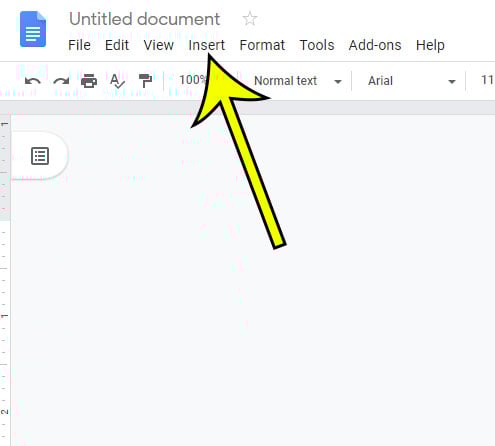Click the vertical ruler on the left
This screenshot has width=495, height=446.
pyautogui.click(x=5, y=280)
